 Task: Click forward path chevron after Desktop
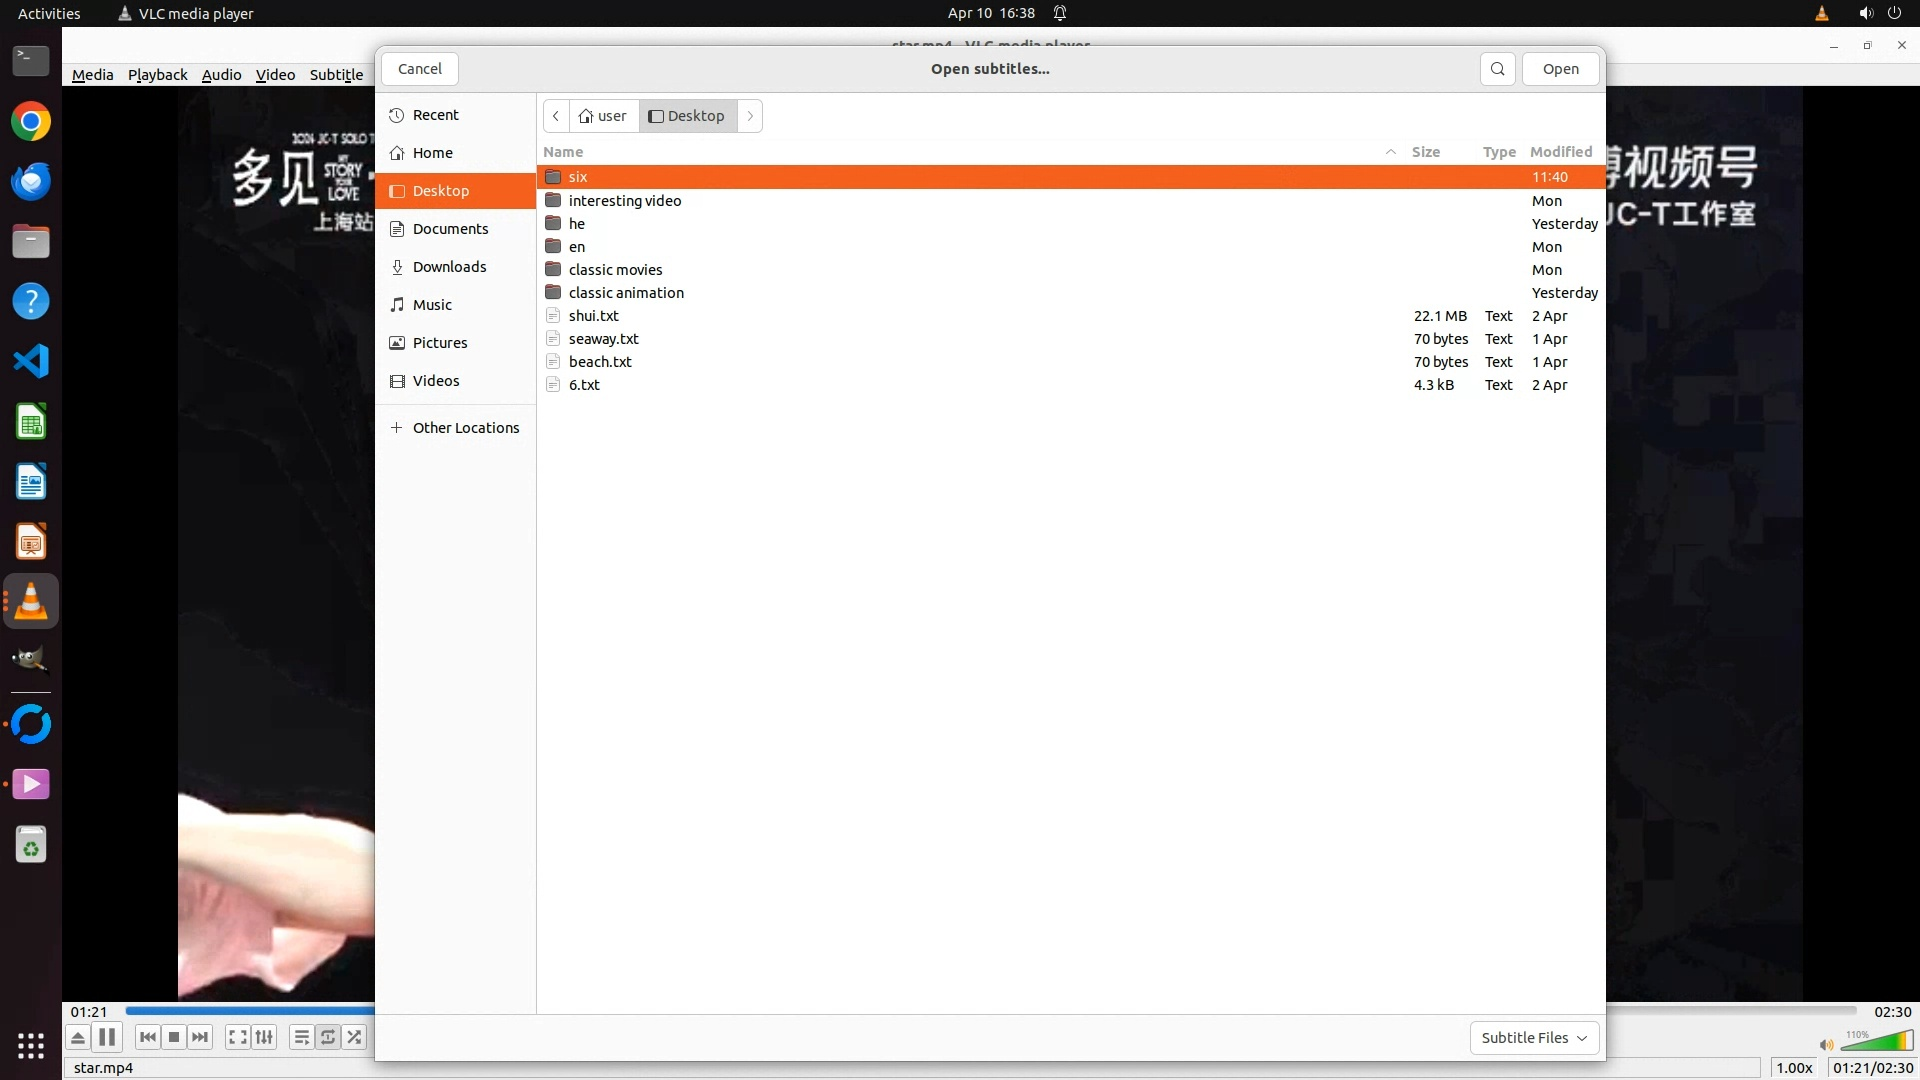pyautogui.click(x=750, y=116)
